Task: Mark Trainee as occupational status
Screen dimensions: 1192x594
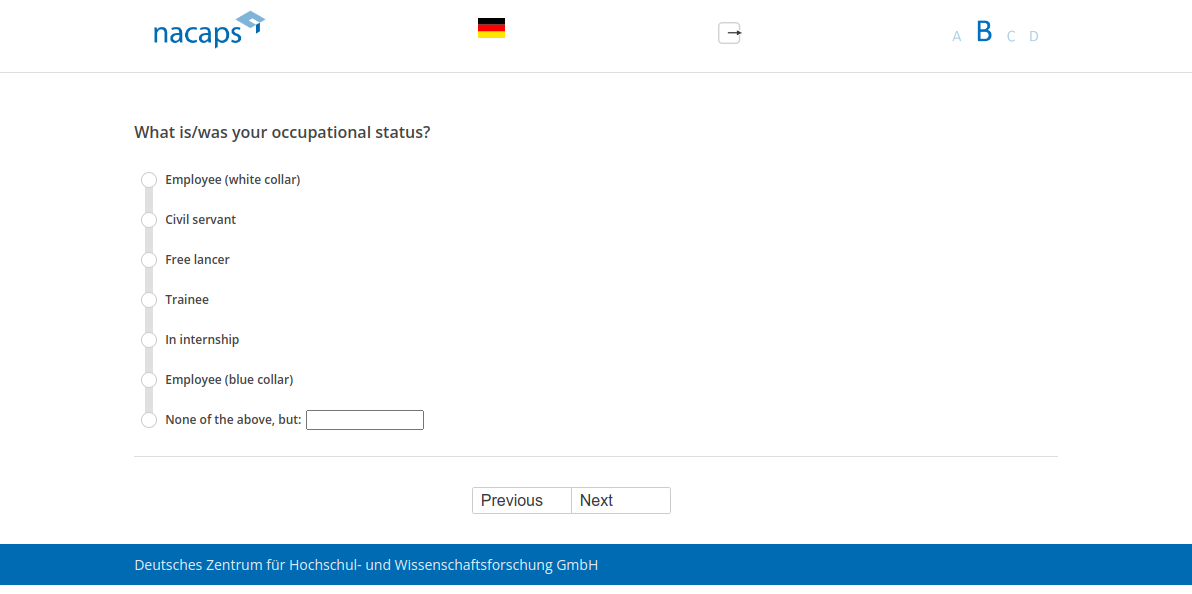Action: 149,300
